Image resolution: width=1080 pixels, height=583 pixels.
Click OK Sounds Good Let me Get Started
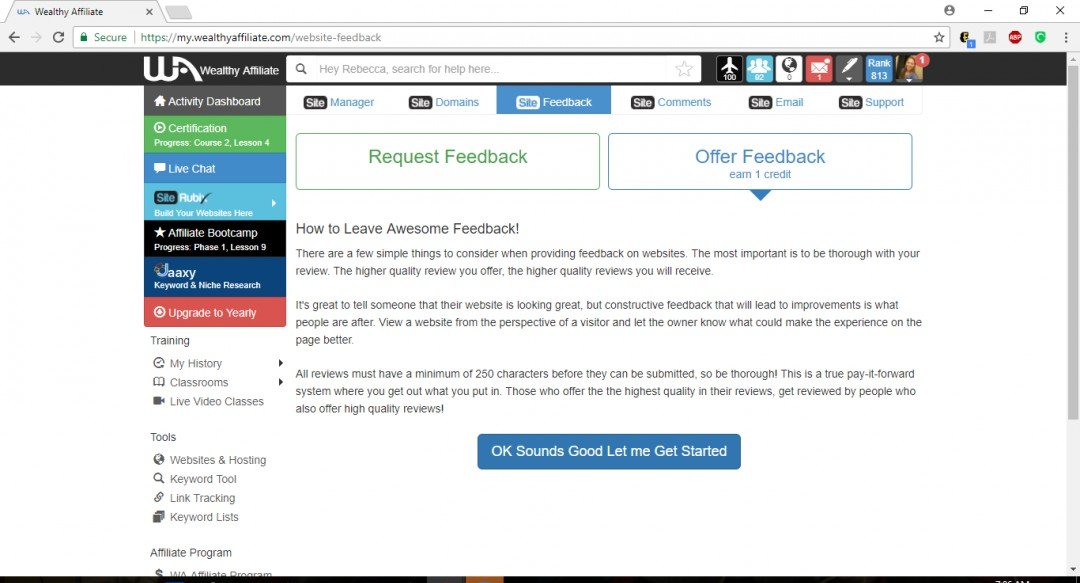(609, 451)
